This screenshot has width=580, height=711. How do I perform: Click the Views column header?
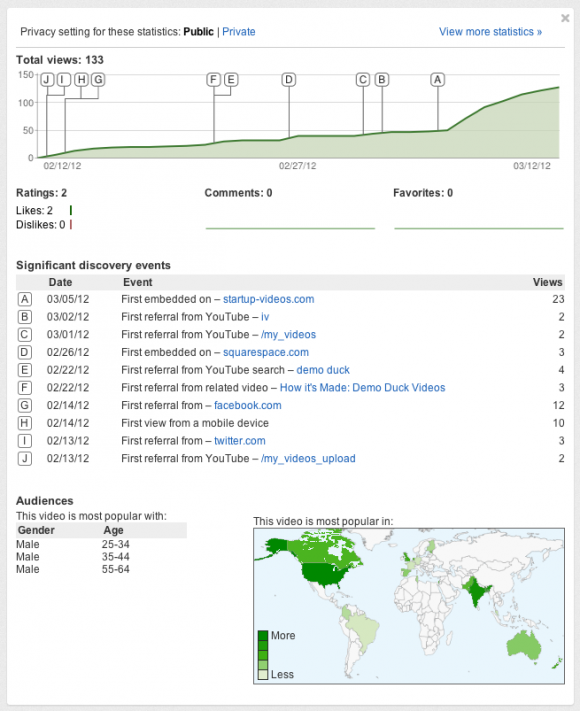point(547,282)
